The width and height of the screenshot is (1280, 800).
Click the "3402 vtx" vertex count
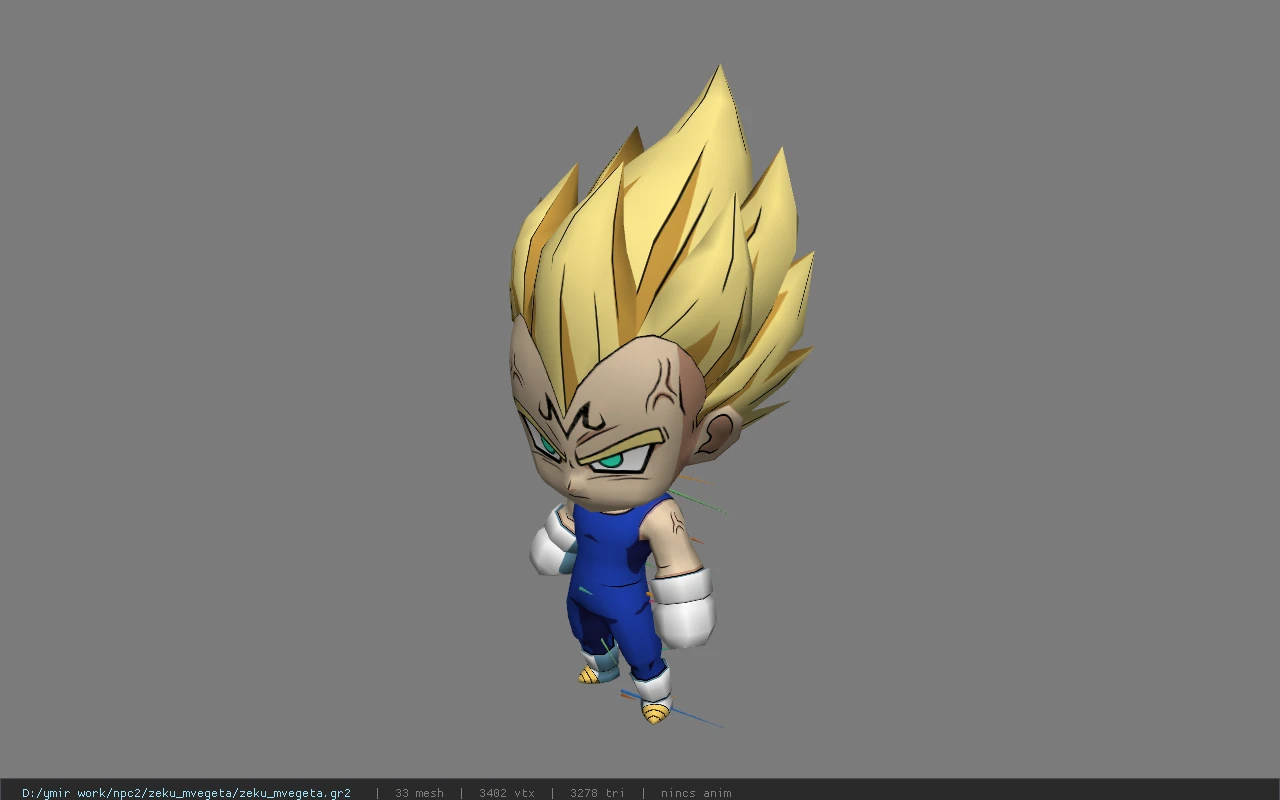click(506, 793)
